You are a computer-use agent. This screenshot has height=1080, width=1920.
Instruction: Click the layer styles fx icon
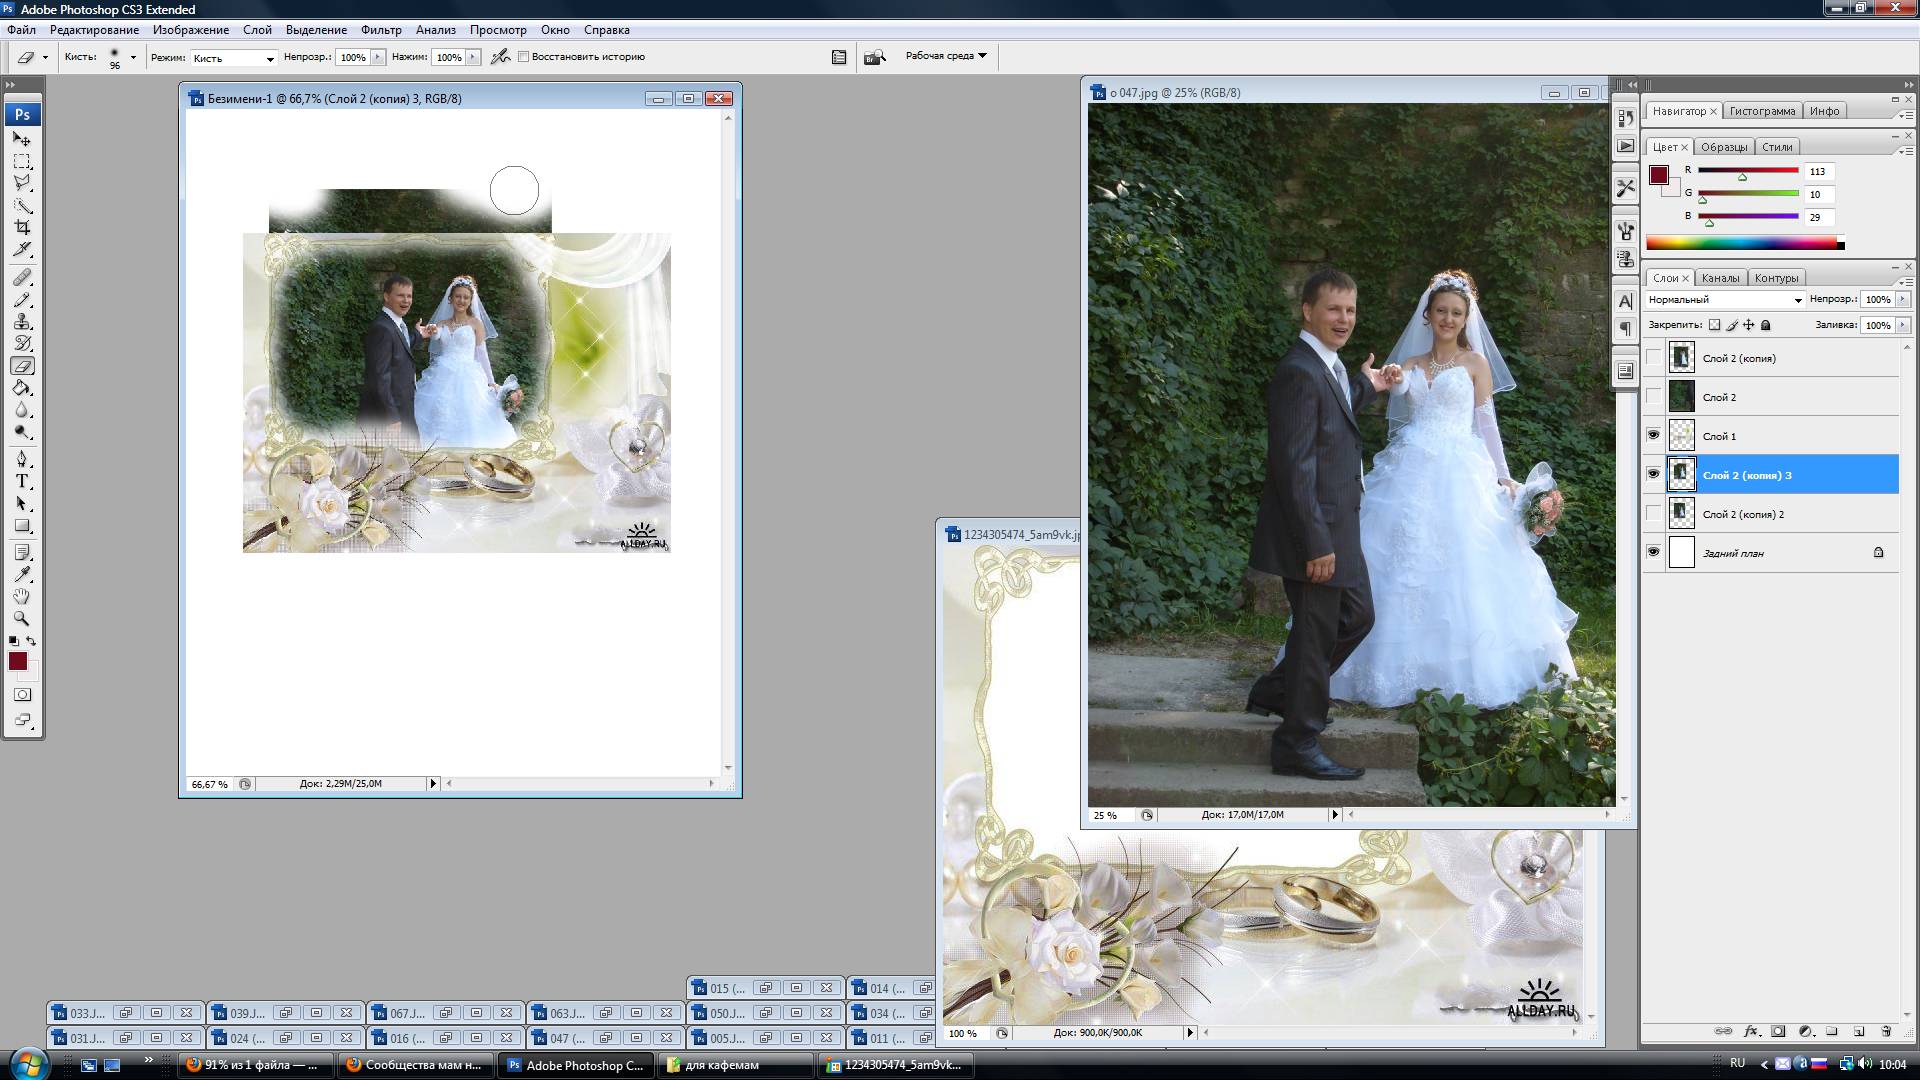pyautogui.click(x=1751, y=1031)
